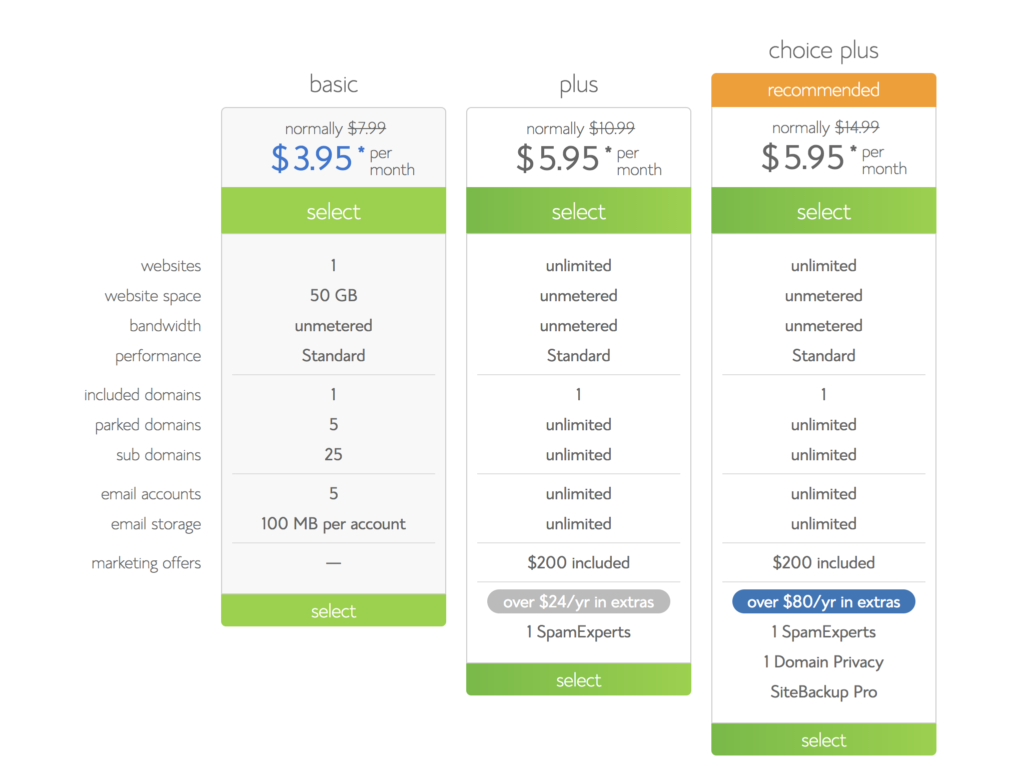Click the bandwidth row label
This screenshot has height=766, width=1024.
(x=166, y=325)
